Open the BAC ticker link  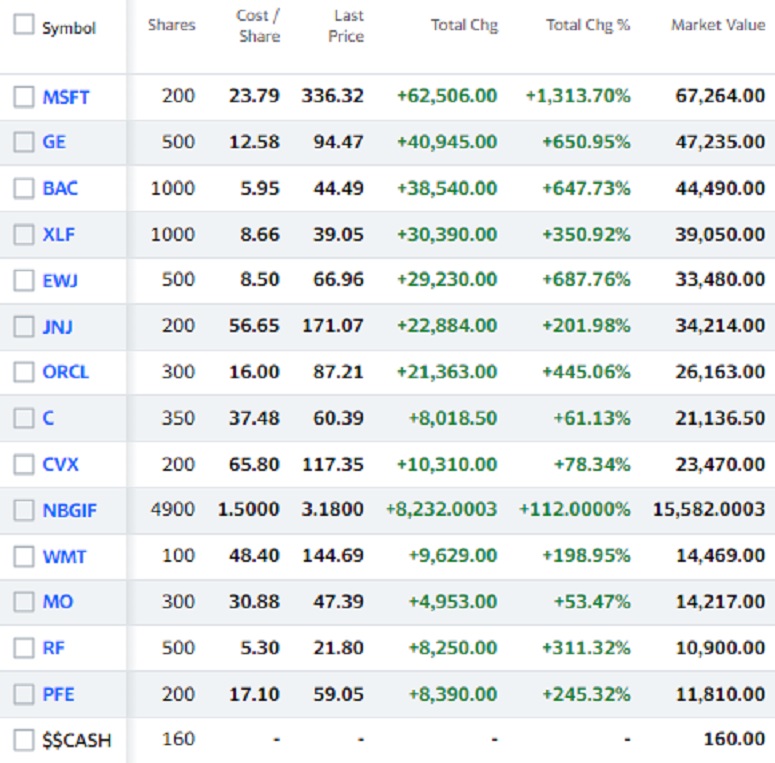coord(60,188)
